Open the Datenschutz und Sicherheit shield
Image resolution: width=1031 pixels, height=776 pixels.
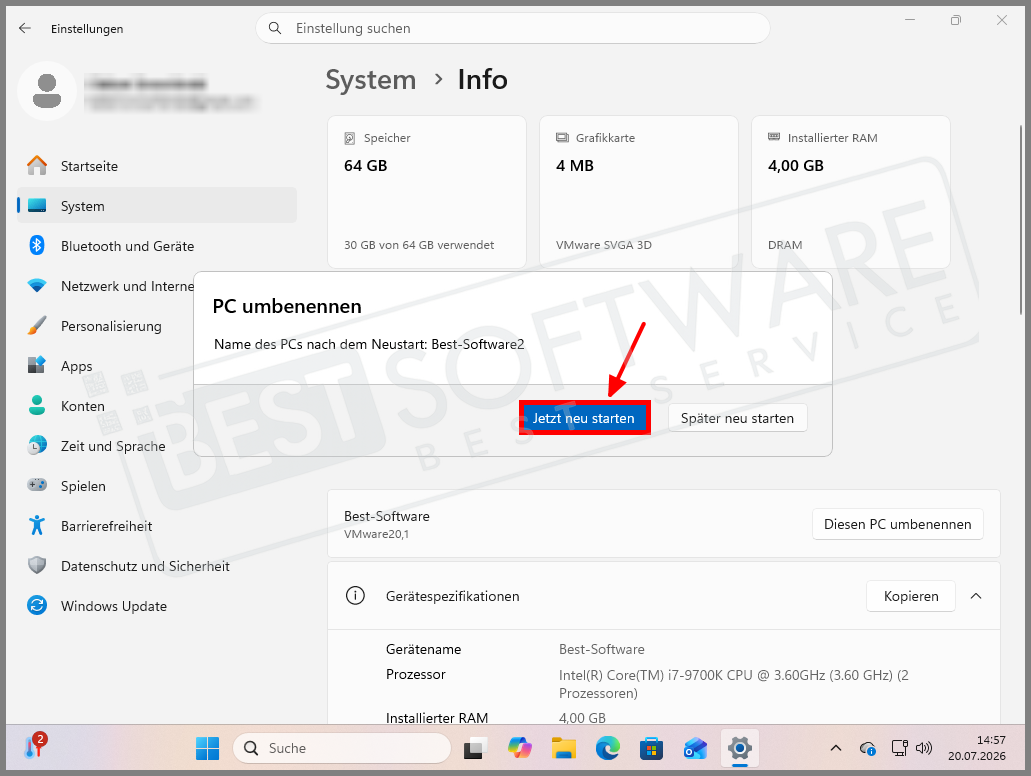[x=37, y=566]
